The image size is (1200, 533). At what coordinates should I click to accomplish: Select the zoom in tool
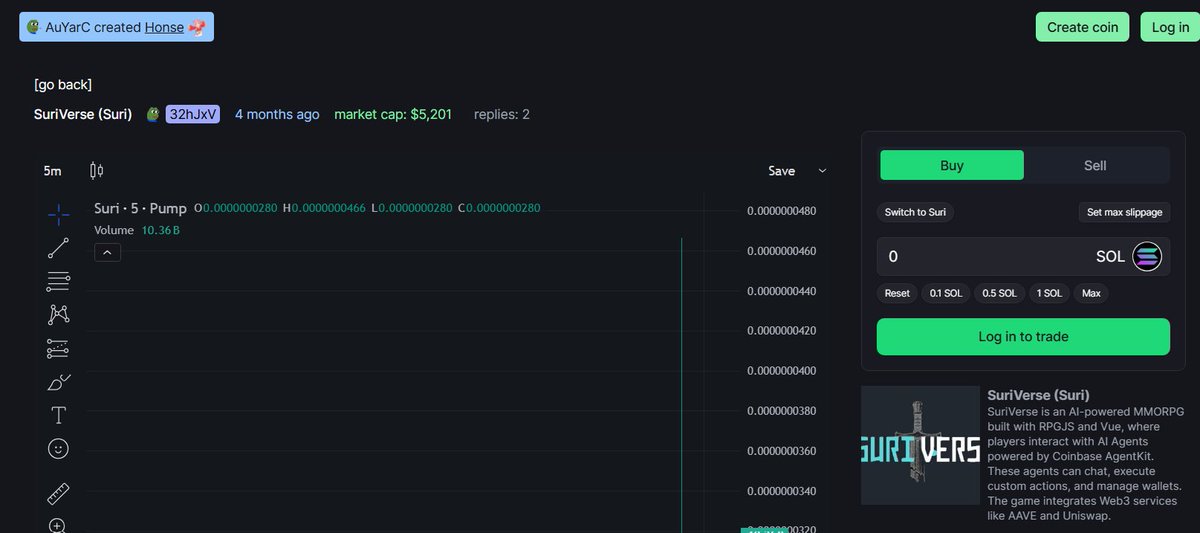pyautogui.click(x=58, y=526)
